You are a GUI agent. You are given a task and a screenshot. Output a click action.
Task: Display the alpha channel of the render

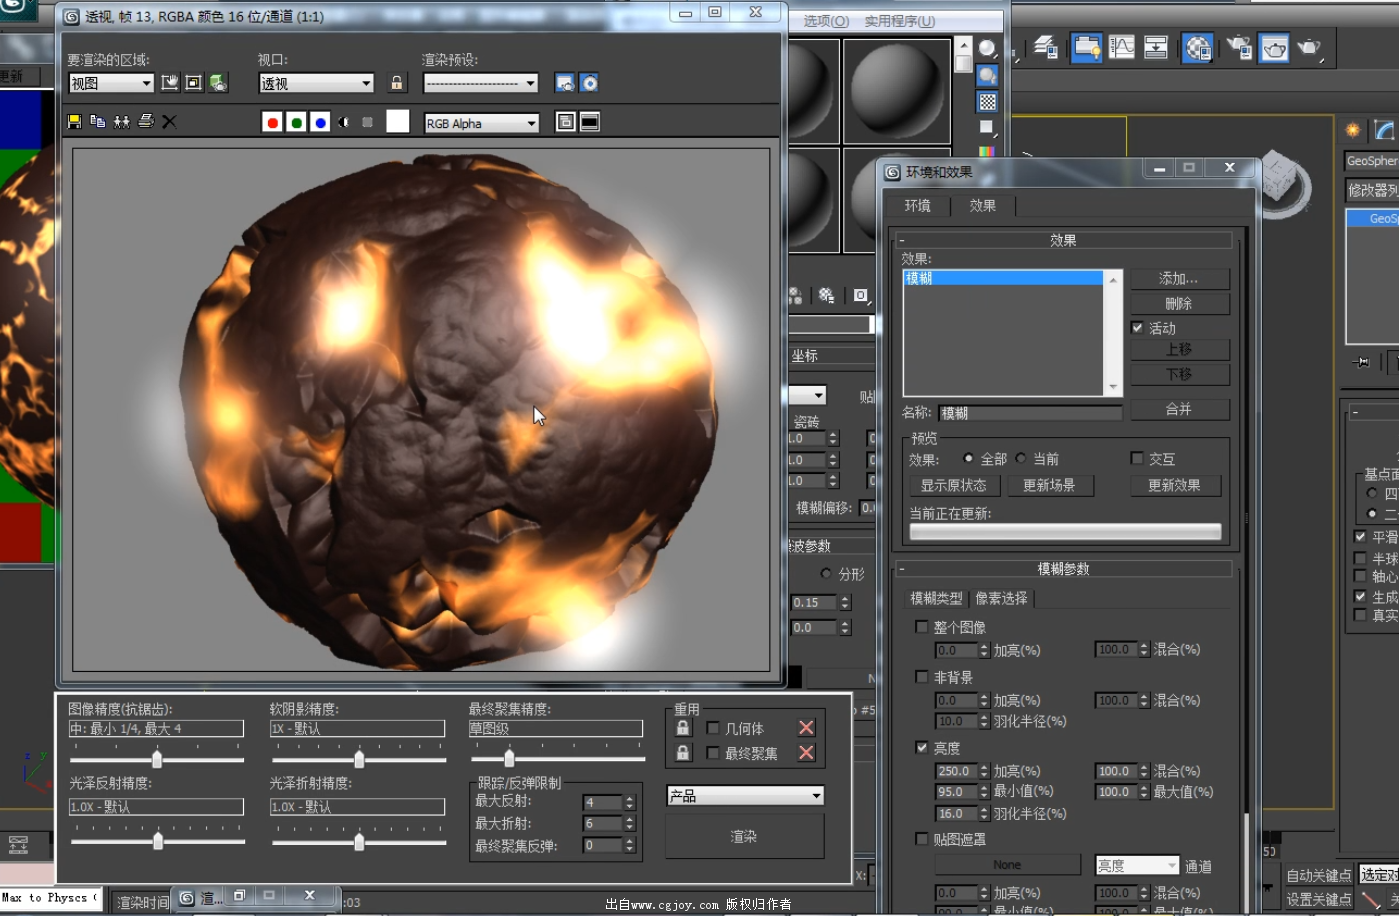point(344,122)
